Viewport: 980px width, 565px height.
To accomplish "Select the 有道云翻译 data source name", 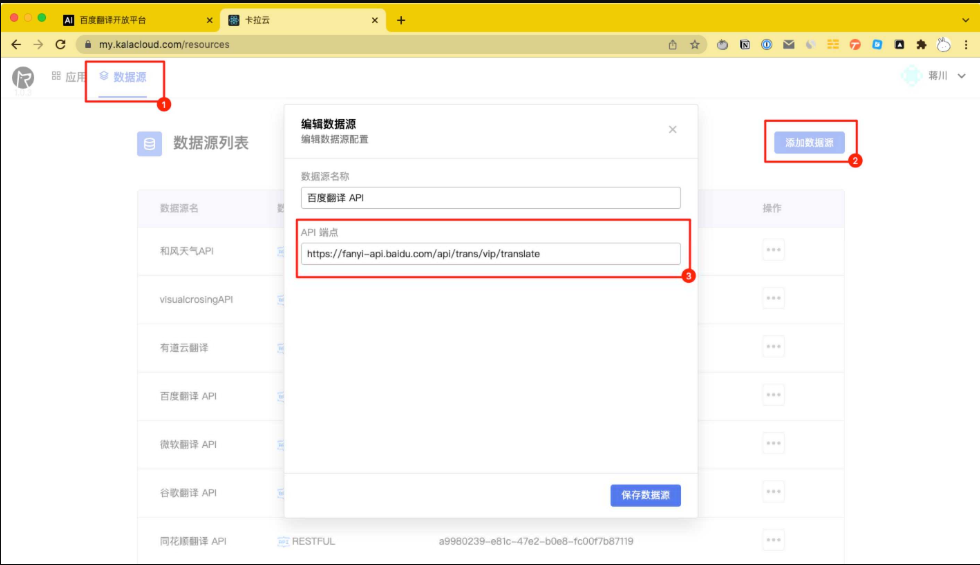I will (184, 348).
